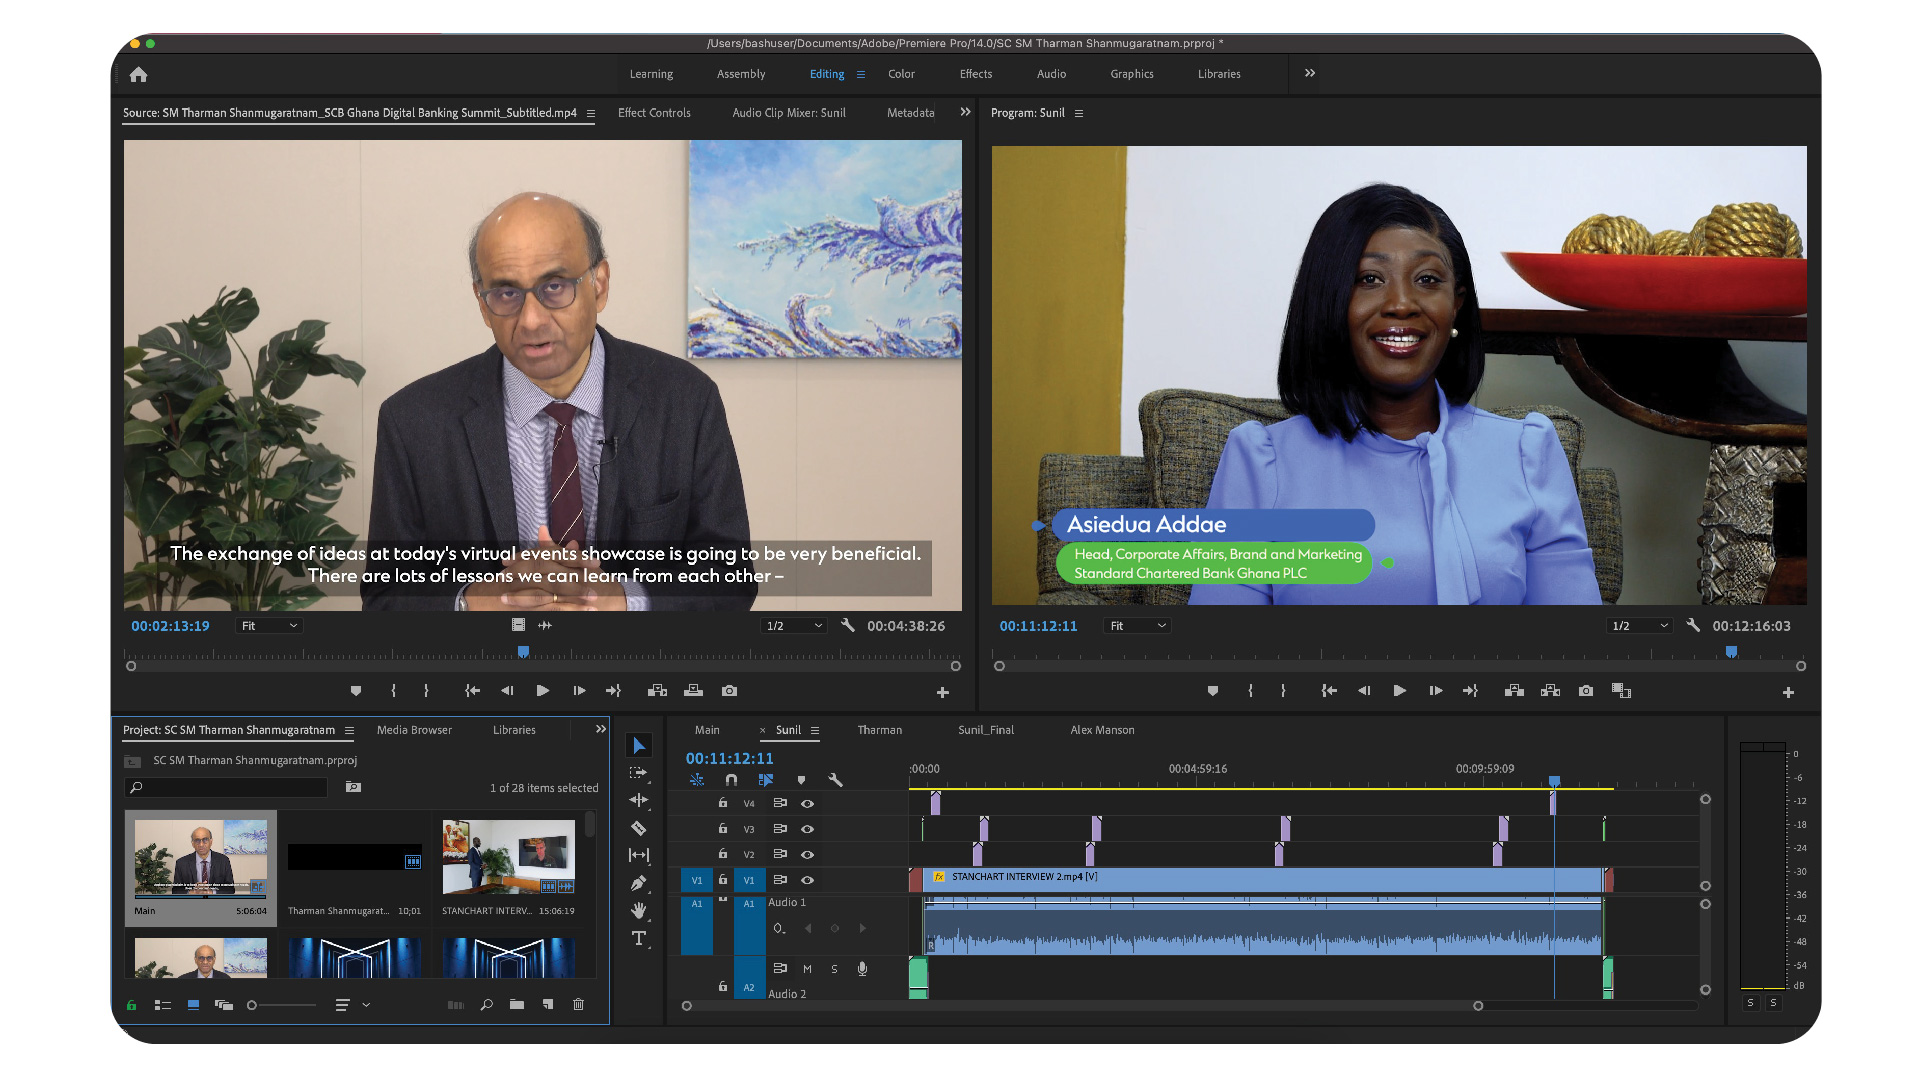Hide the V2 track output eye

point(808,855)
